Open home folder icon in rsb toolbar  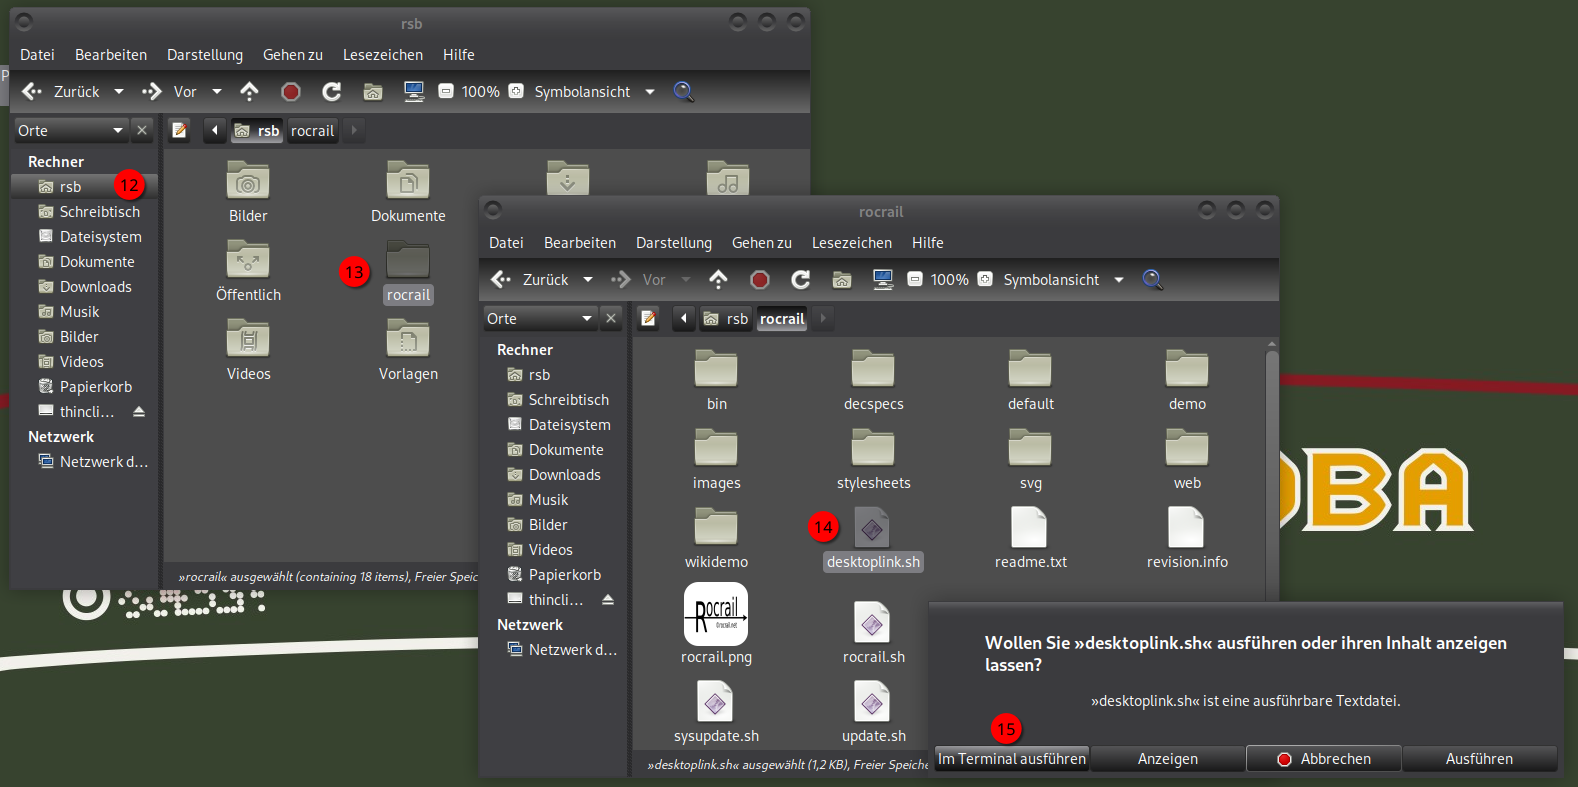coord(373,92)
